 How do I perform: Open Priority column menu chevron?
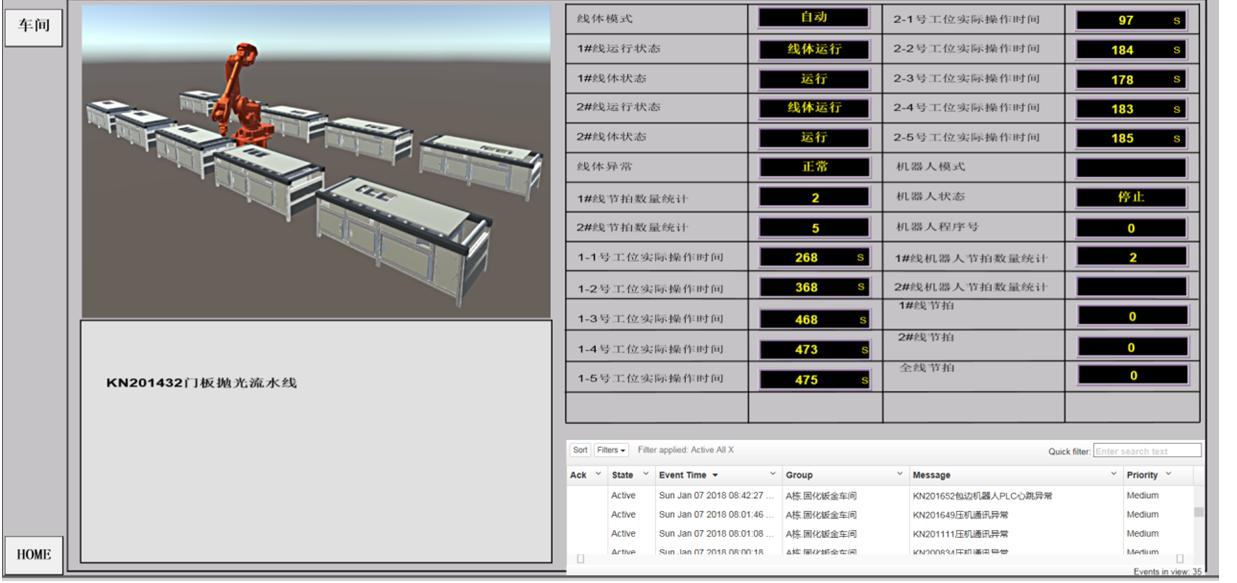click(x=1168, y=474)
